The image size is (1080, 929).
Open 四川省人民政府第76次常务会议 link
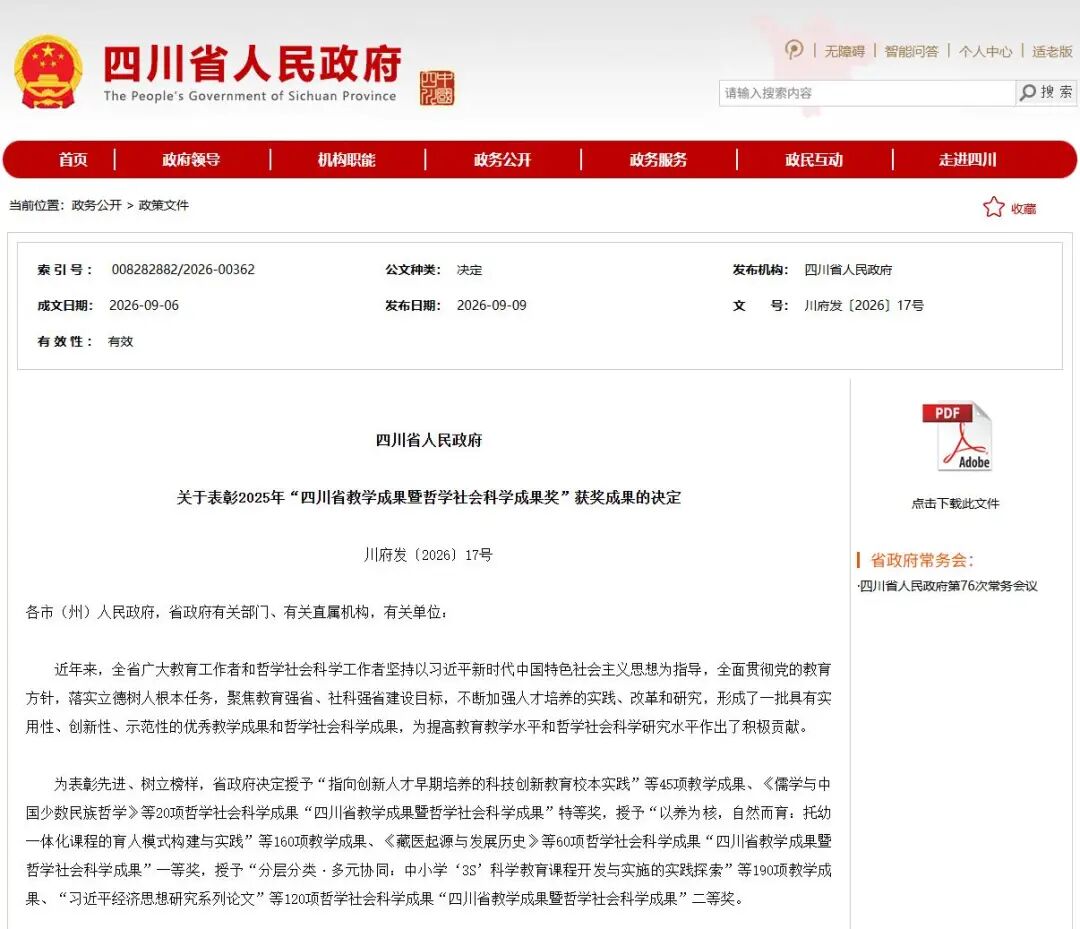(948, 585)
